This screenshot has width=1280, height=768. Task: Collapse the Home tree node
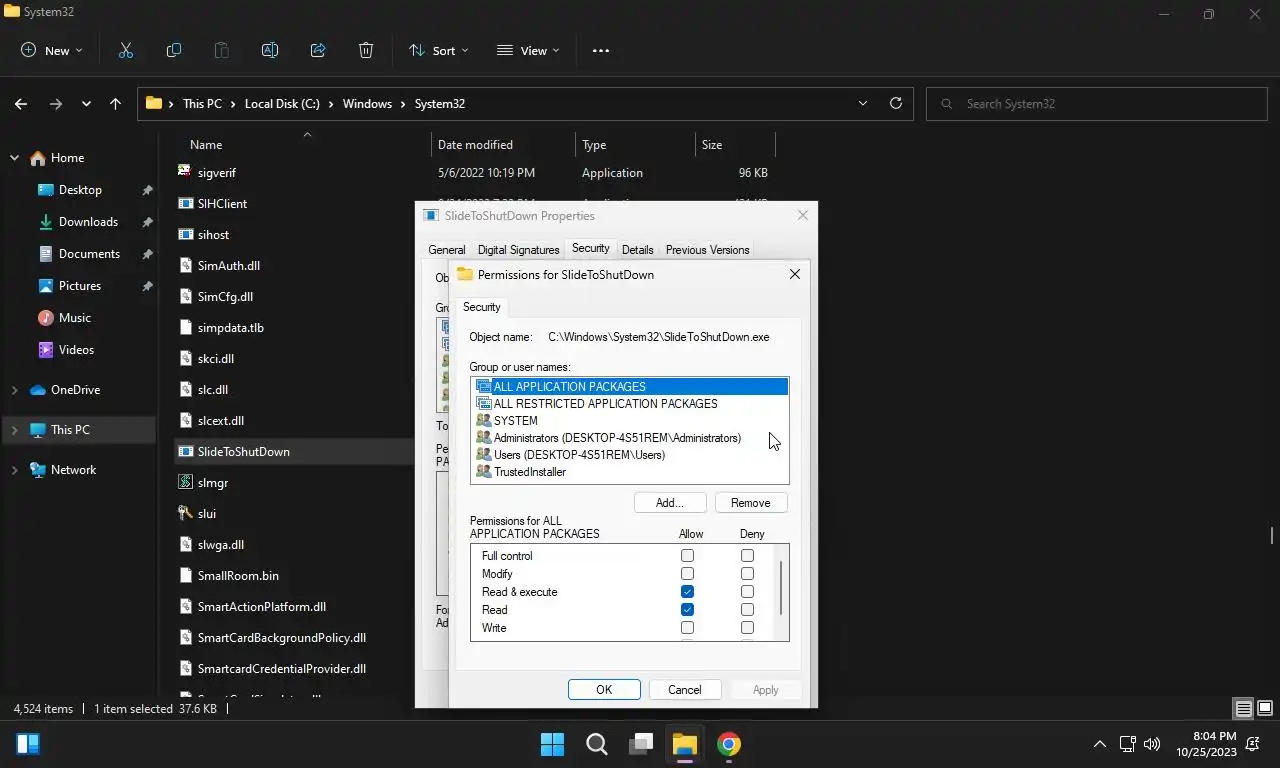(x=15, y=158)
